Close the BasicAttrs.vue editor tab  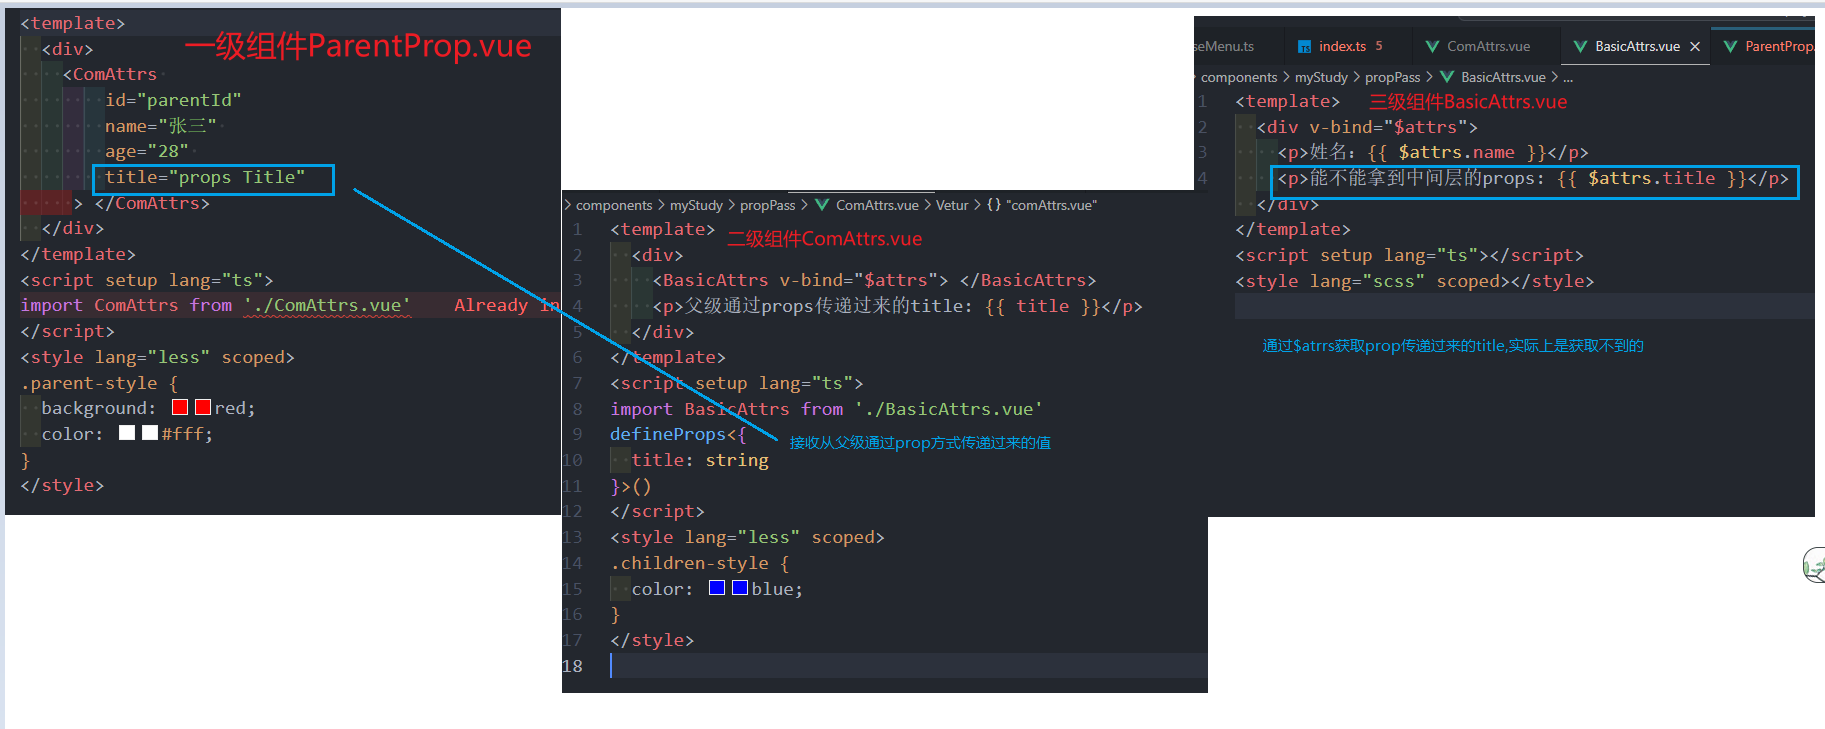pyautogui.click(x=1695, y=47)
